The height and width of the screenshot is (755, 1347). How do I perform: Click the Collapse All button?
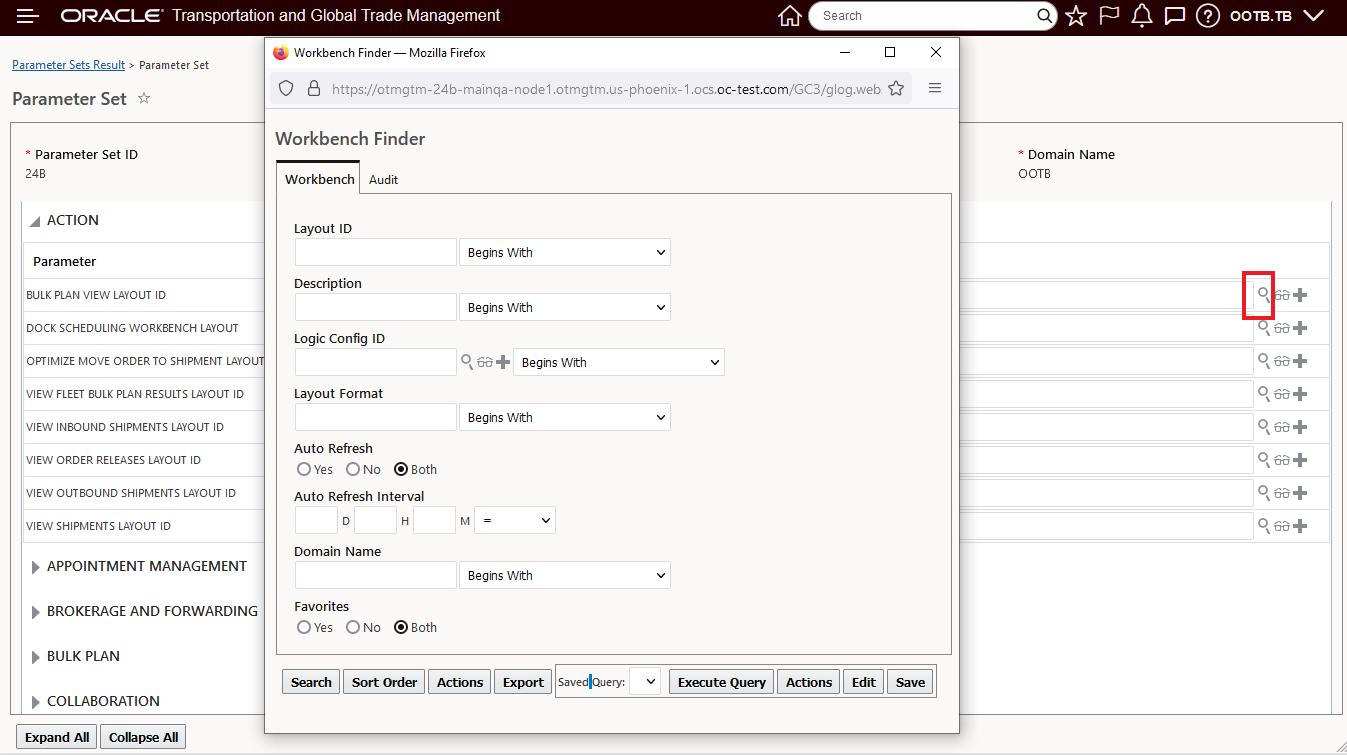[143, 737]
